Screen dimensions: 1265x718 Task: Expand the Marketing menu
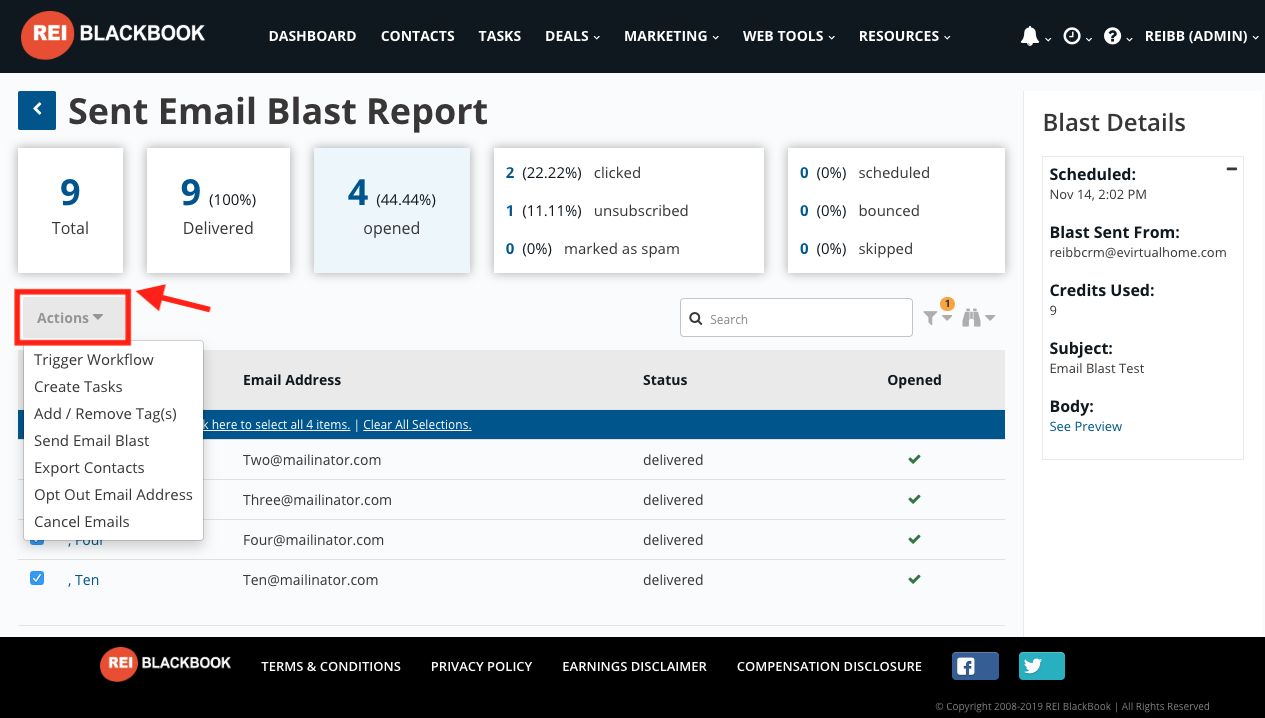point(672,36)
